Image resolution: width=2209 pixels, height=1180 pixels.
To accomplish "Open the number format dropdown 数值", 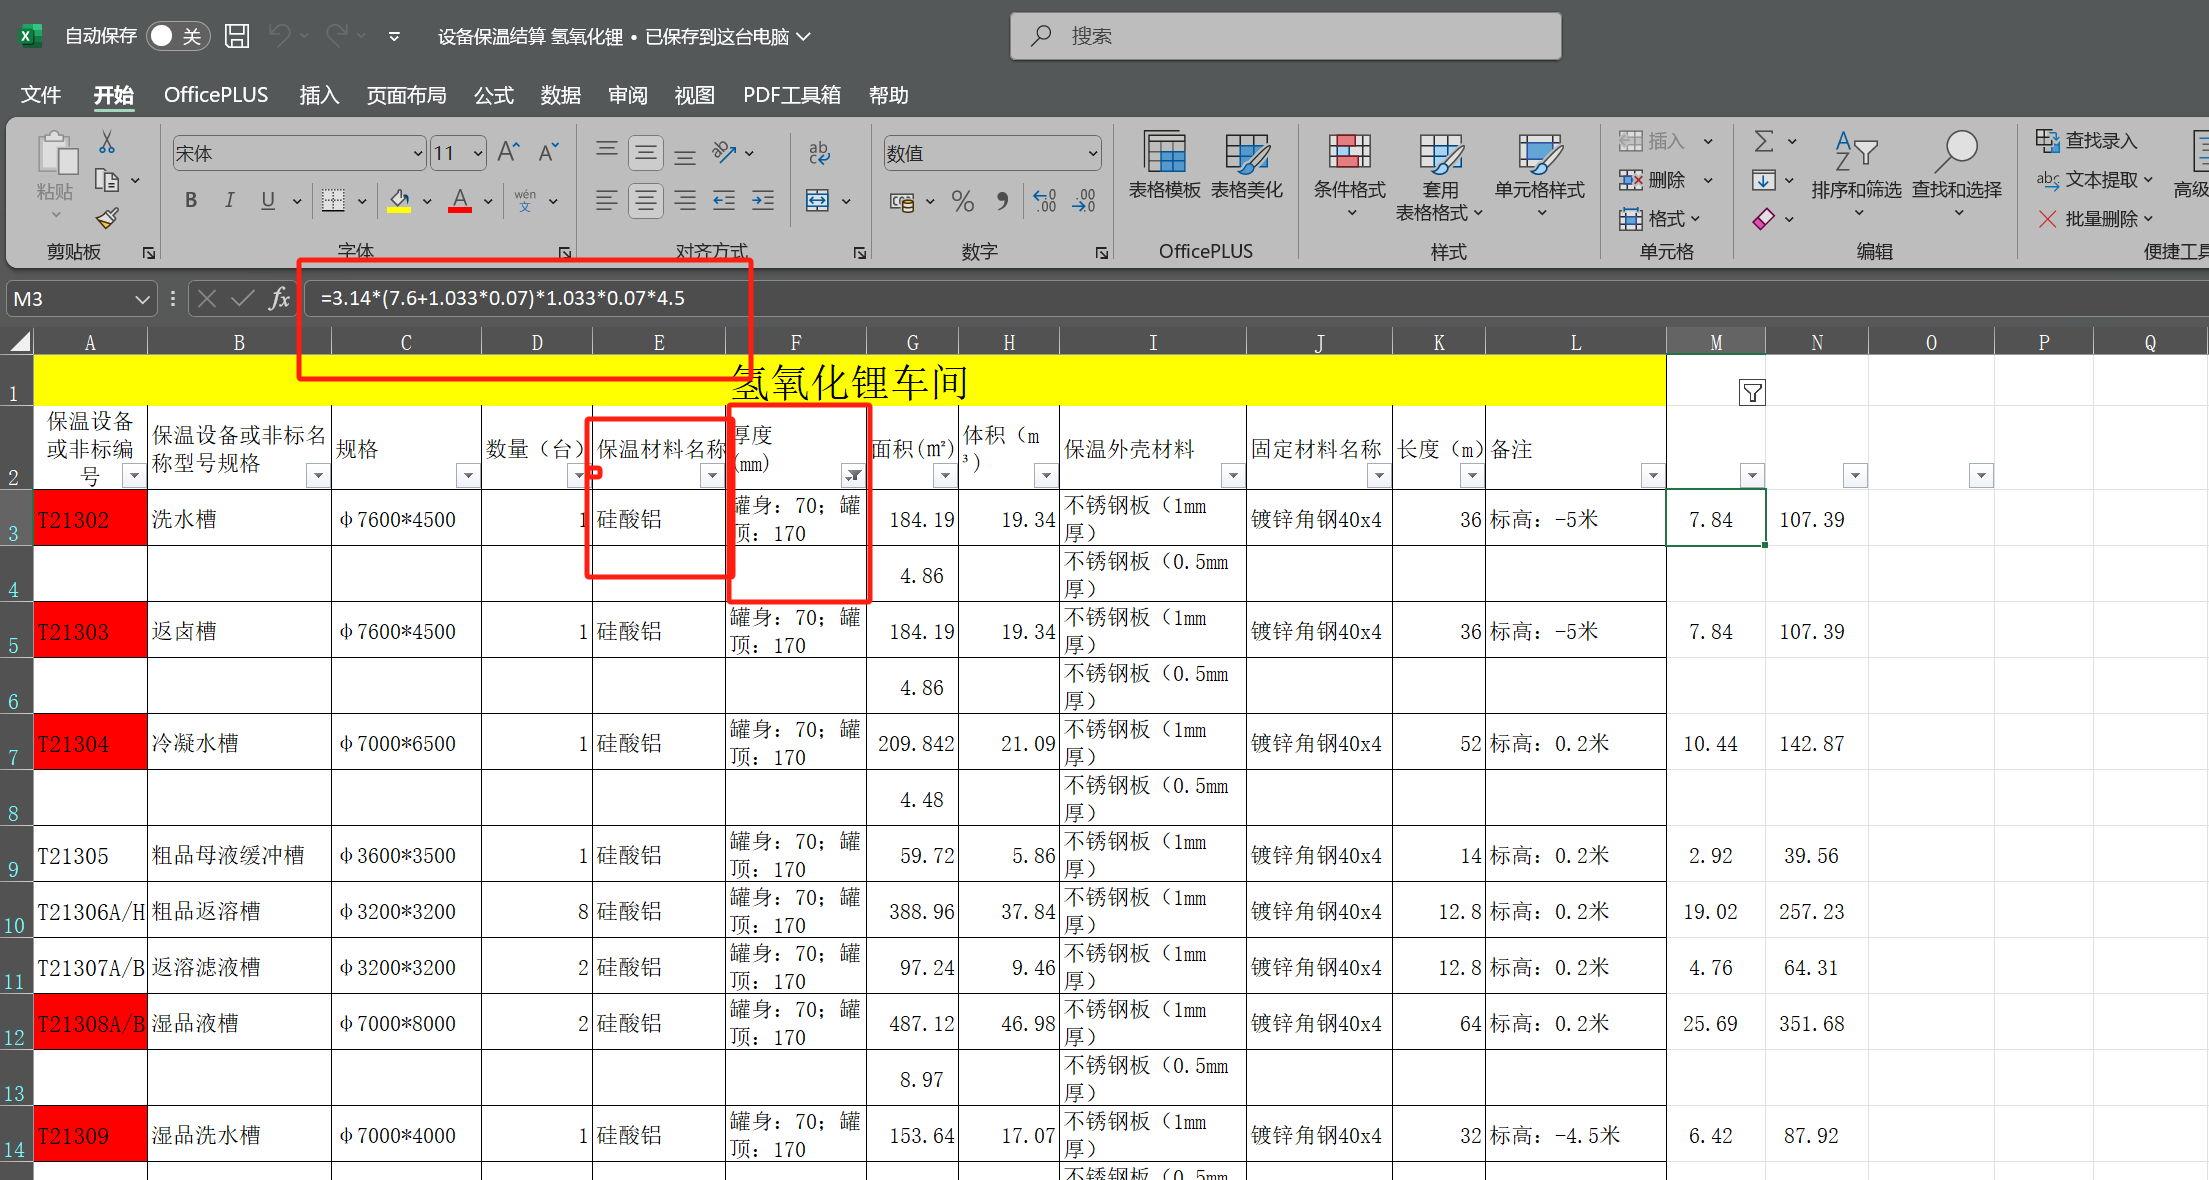I will coord(1092,153).
